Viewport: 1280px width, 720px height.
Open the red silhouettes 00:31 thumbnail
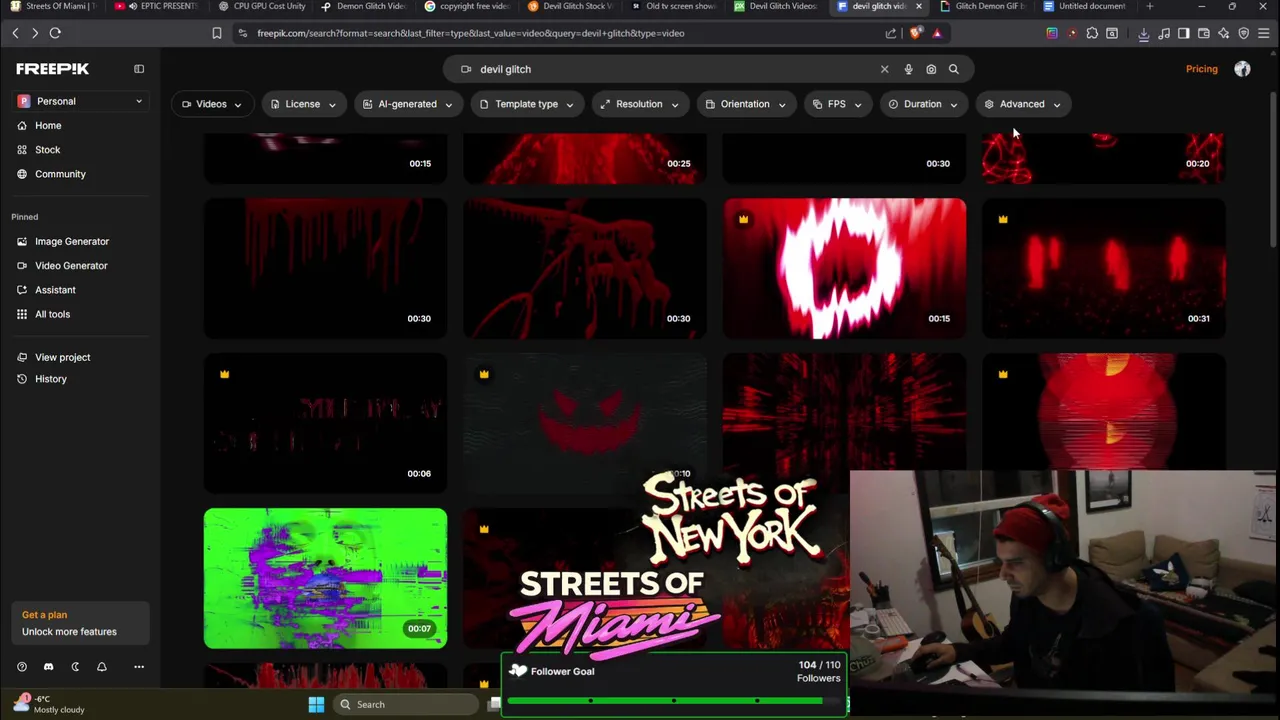(1104, 268)
